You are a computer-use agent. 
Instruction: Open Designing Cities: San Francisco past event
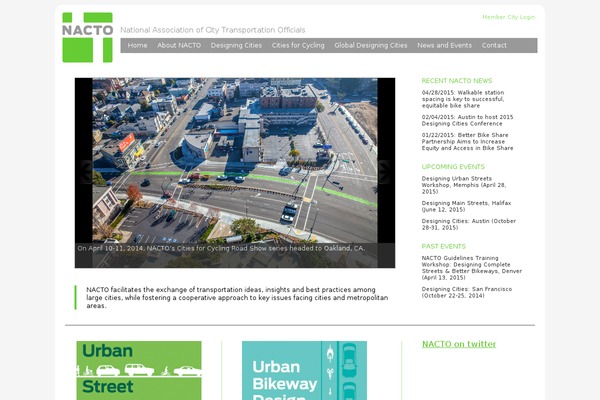coord(467,292)
